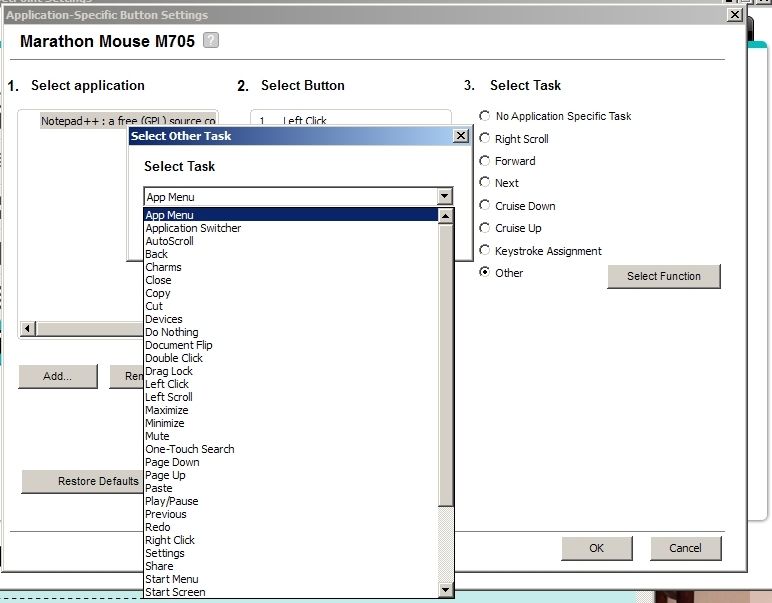Choose Do Nothing from the list
This screenshot has width=772, height=603.
tap(290, 332)
